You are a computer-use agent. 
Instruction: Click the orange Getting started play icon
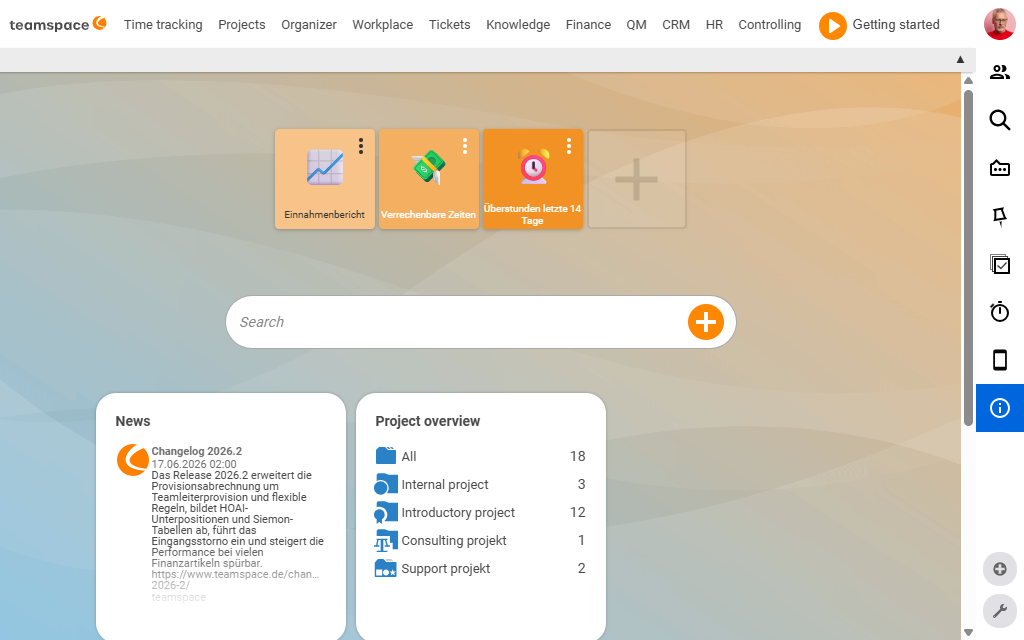coord(833,26)
